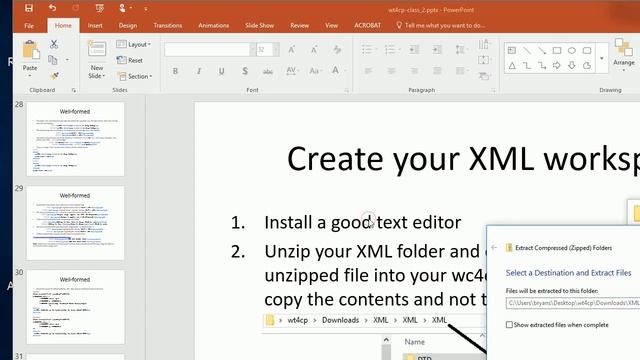Decrease font size with smaller A icon
The image size is (640, 360).
(314, 50)
